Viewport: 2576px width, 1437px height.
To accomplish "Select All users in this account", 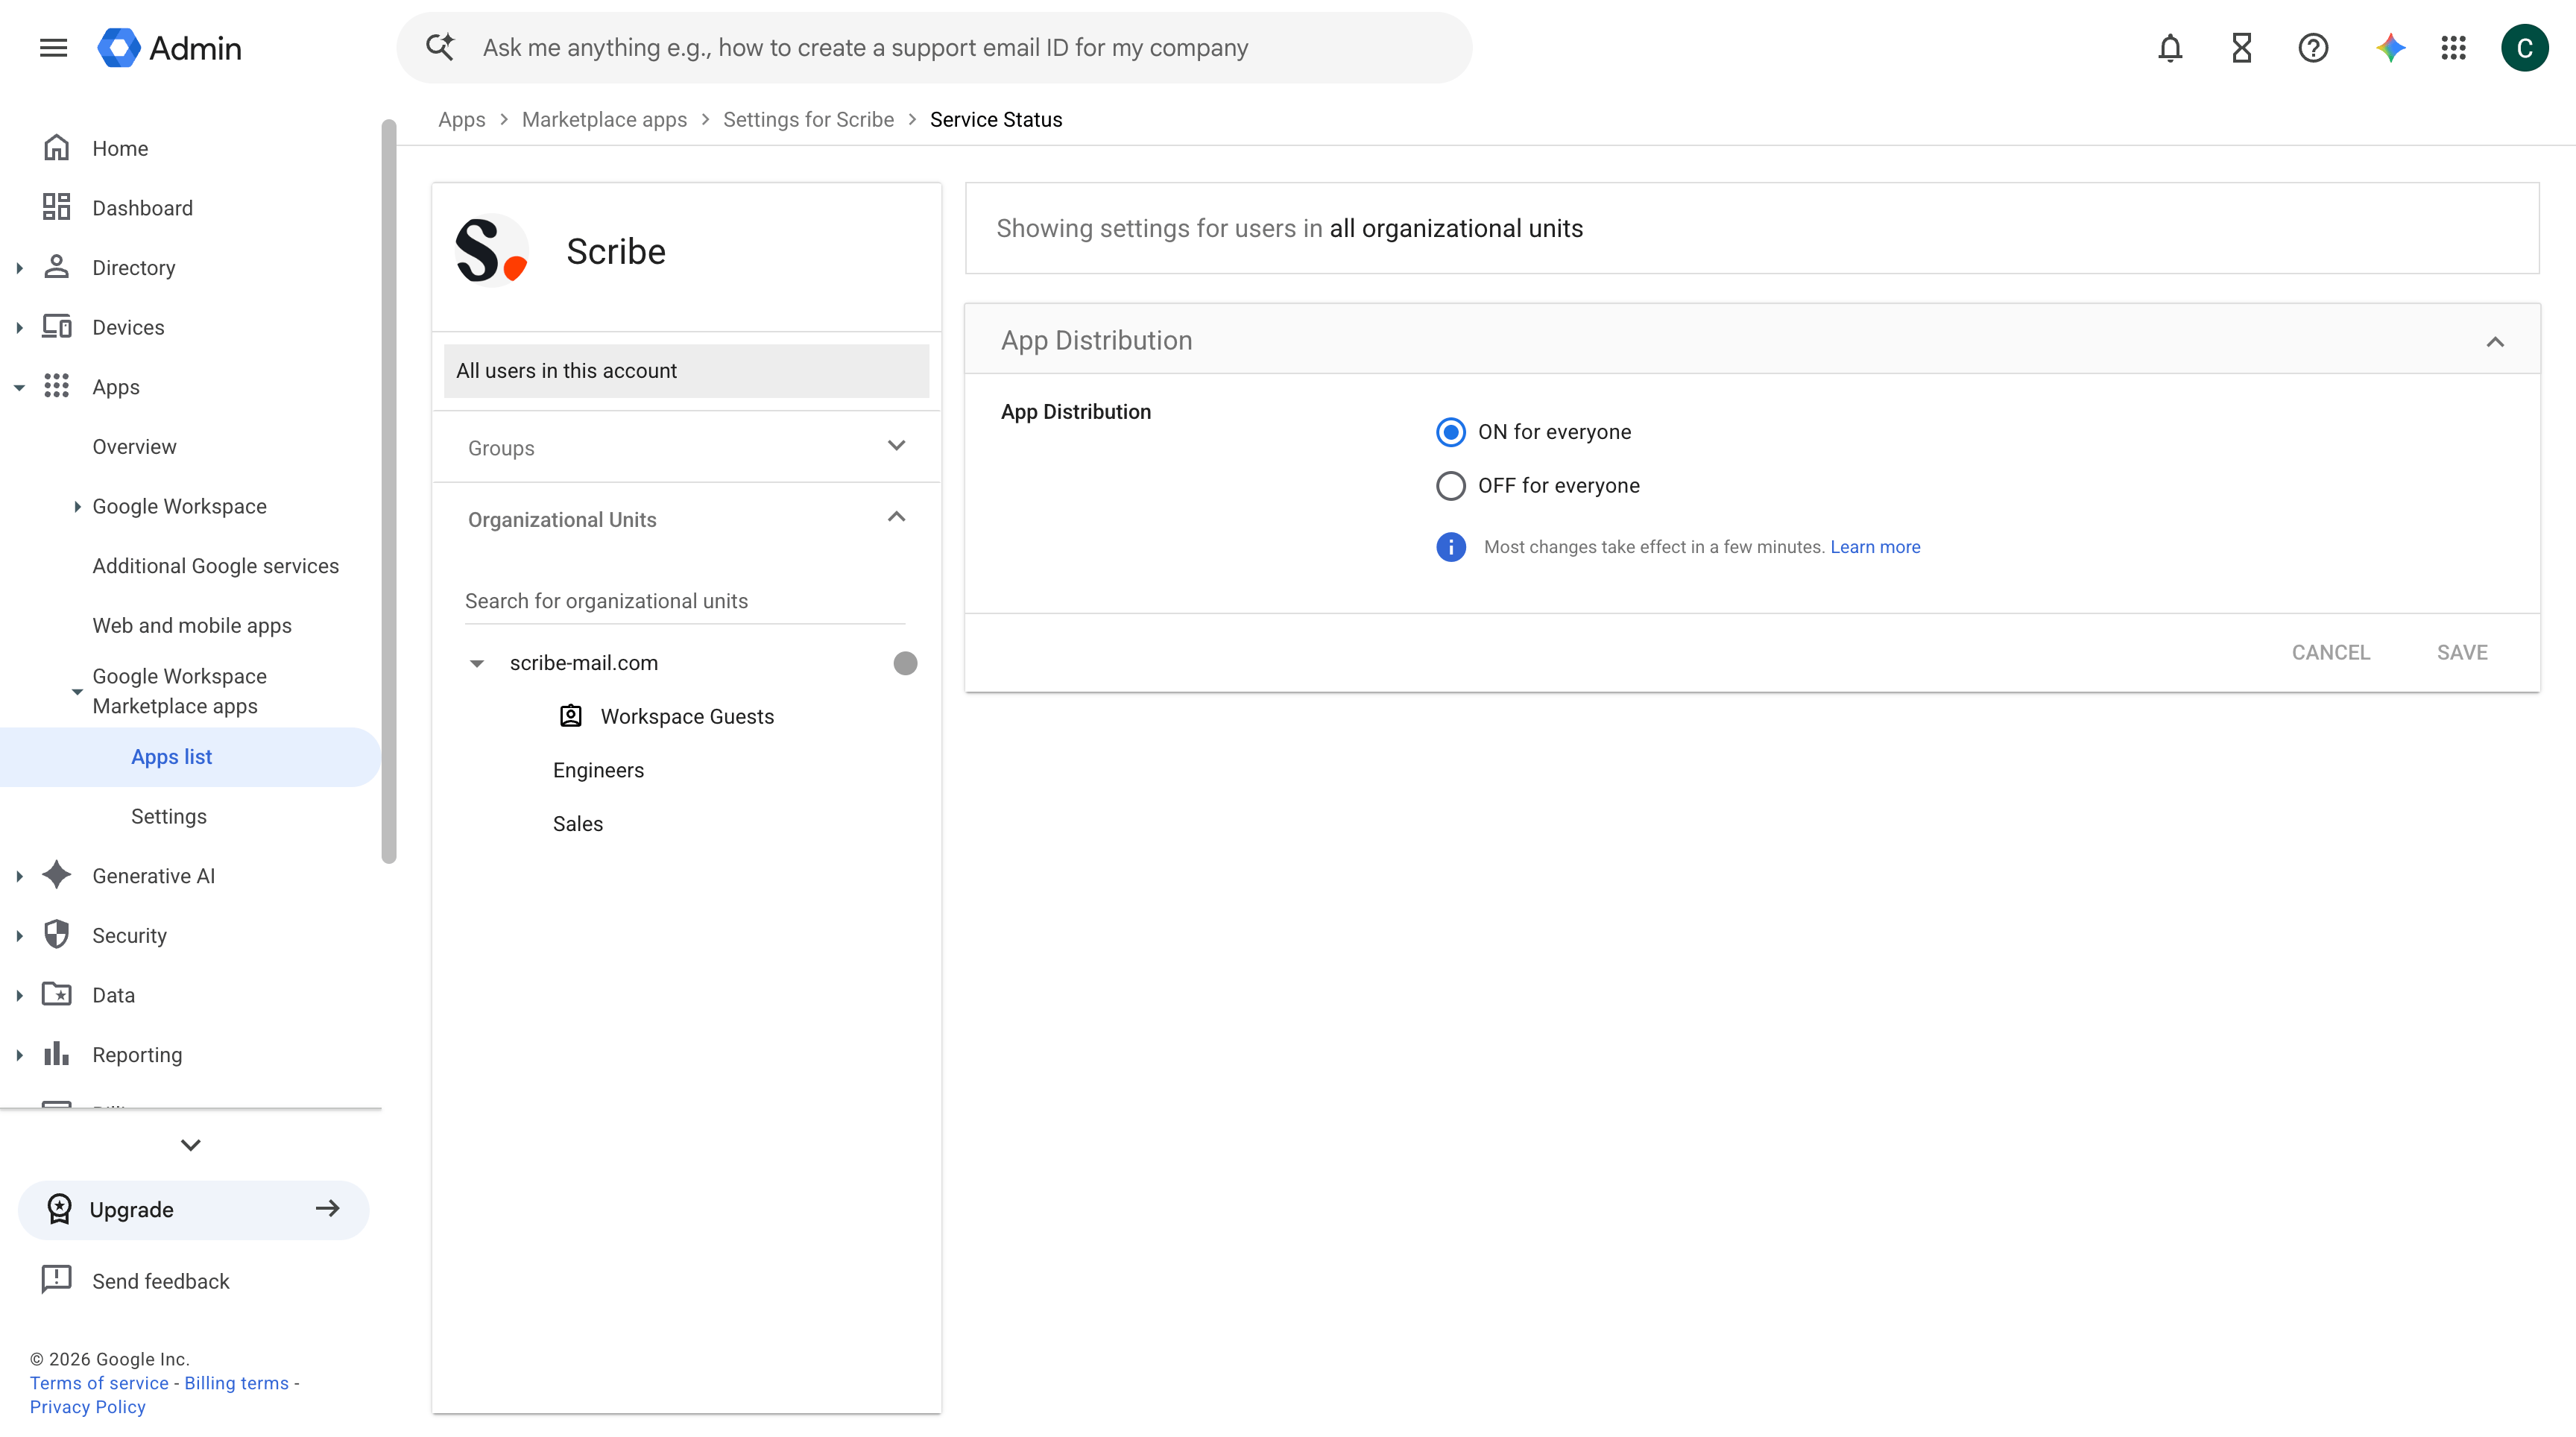I will point(686,371).
